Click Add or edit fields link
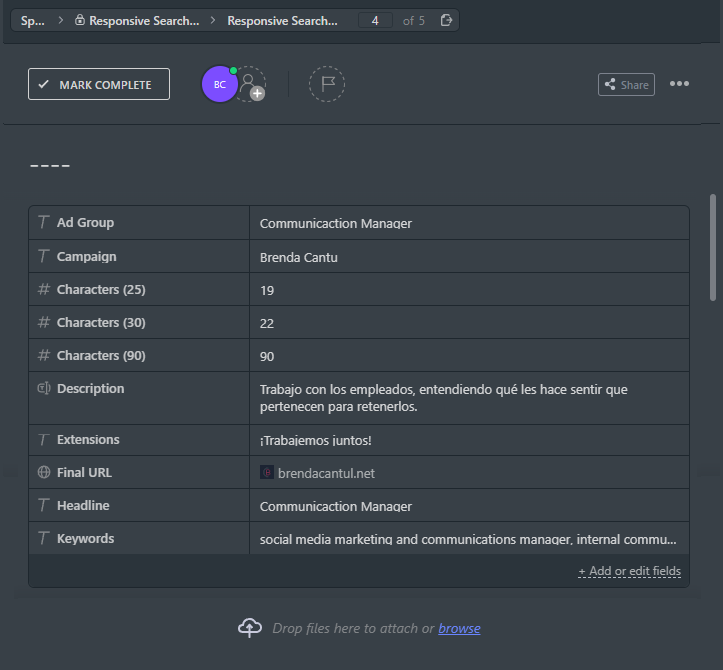Image resolution: width=723 pixels, height=670 pixels. [x=629, y=571]
